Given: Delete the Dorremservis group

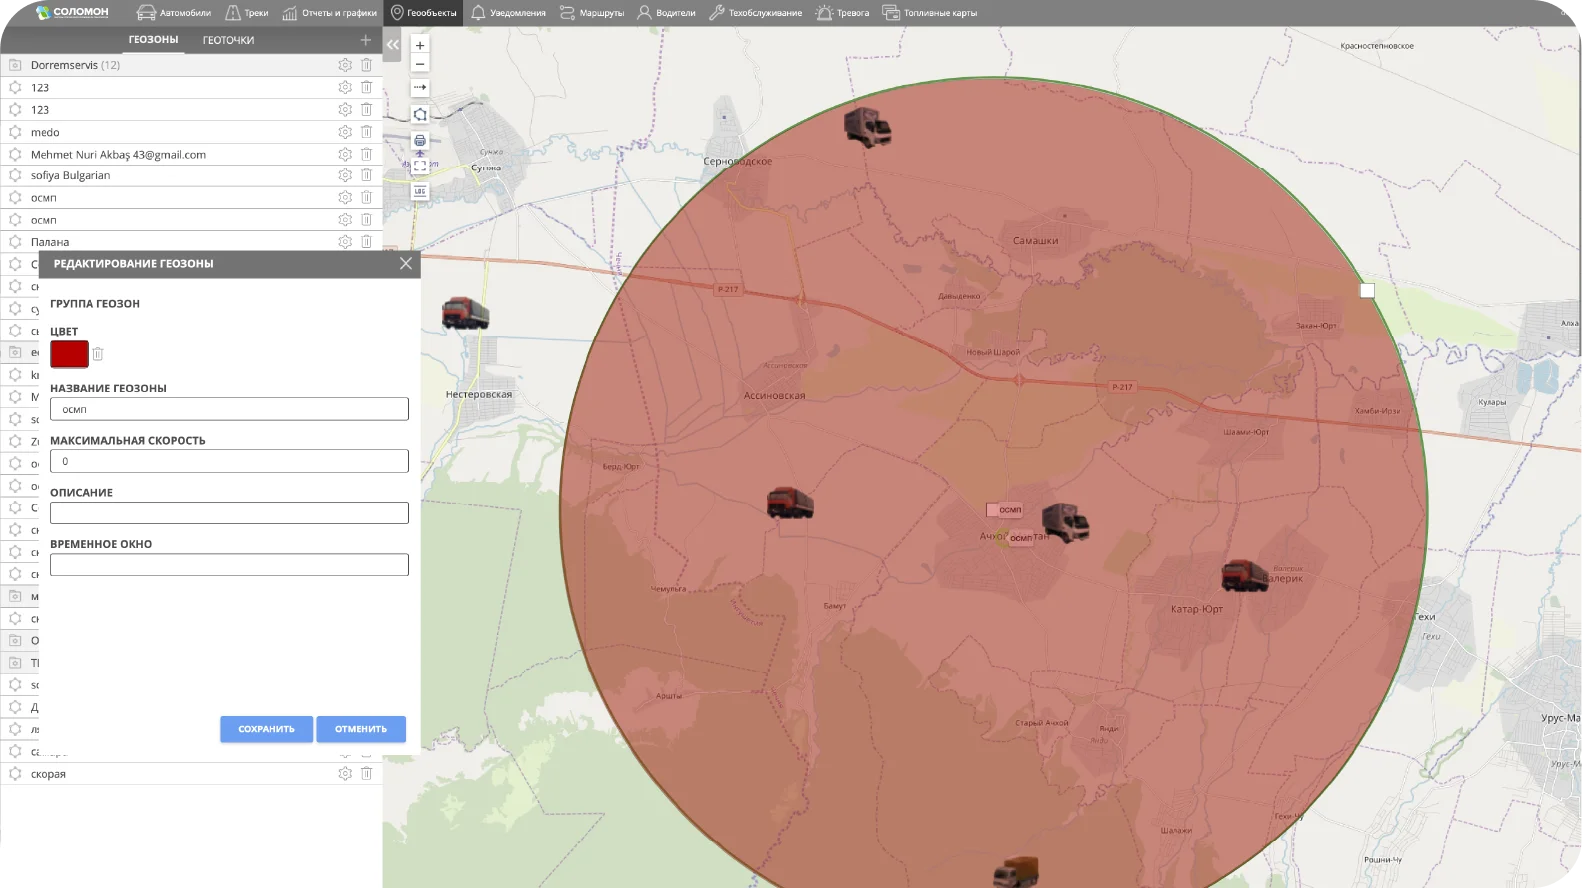Looking at the screenshot, I should [366, 65].
